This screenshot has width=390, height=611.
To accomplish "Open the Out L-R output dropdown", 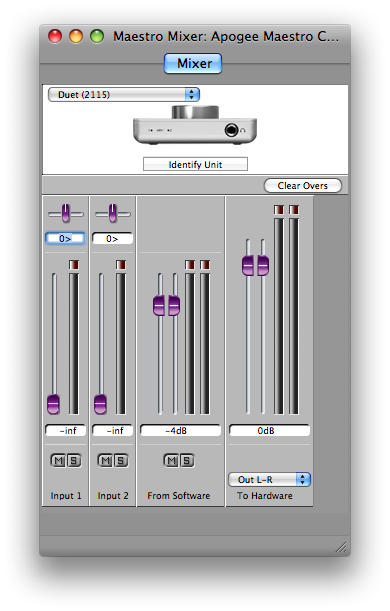I will point(269,480).
